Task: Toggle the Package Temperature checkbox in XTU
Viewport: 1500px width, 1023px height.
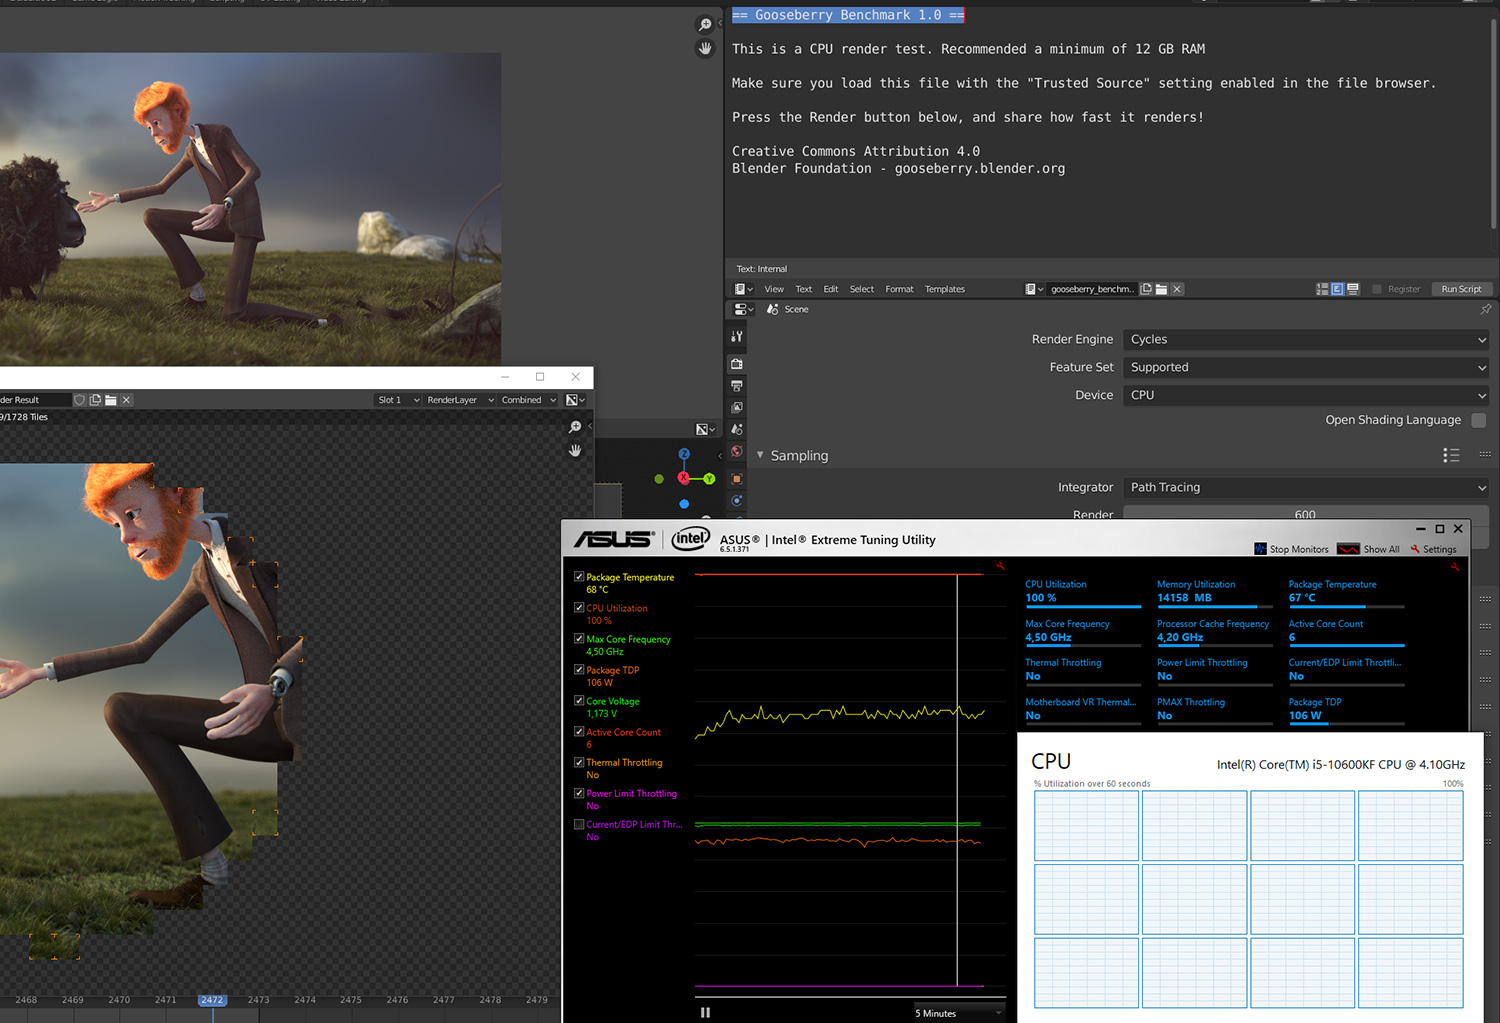Action: click(579, 577)
